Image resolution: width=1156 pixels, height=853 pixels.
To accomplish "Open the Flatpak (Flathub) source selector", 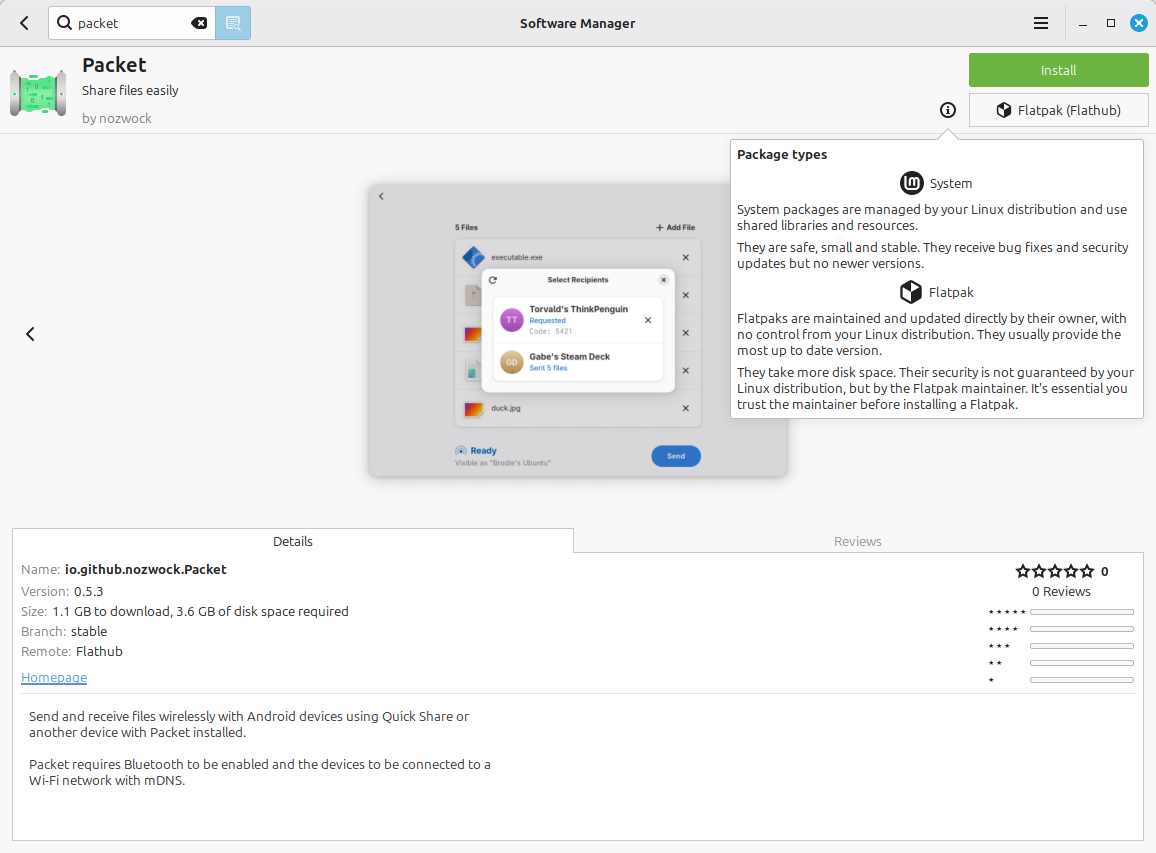I will point(1058,110).
